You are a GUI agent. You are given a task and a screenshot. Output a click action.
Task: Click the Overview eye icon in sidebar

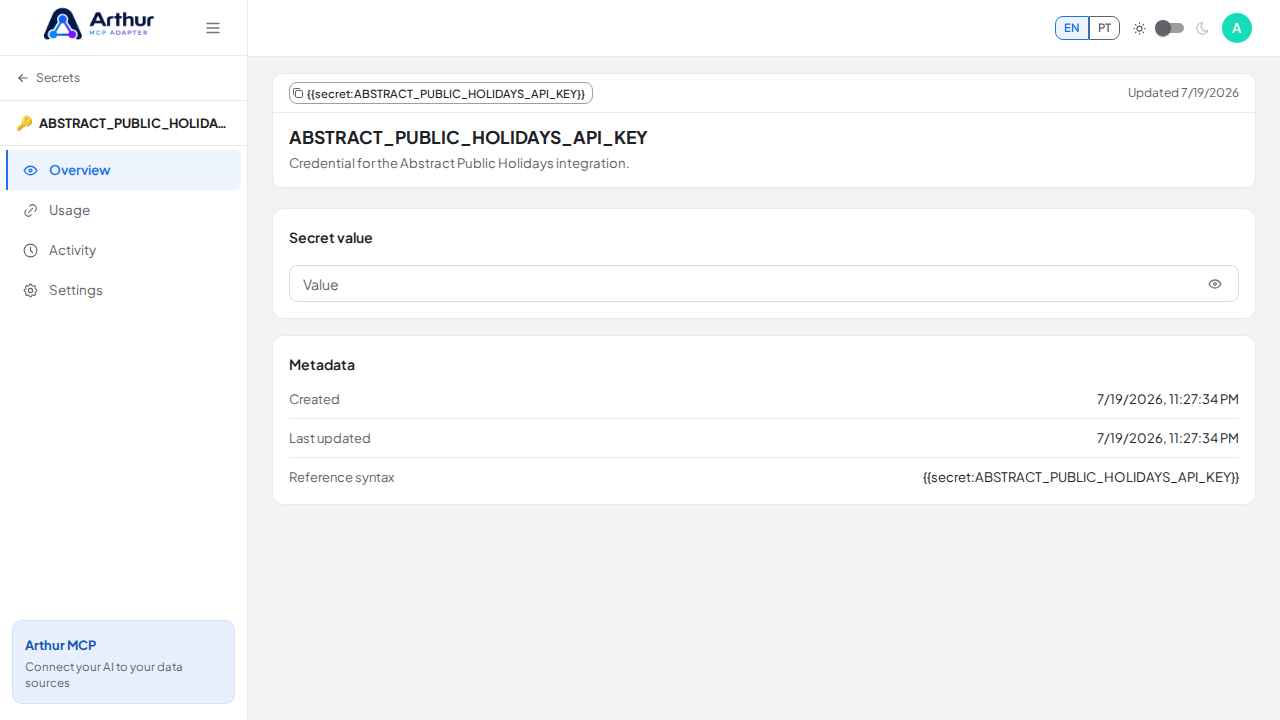[30, 170]
